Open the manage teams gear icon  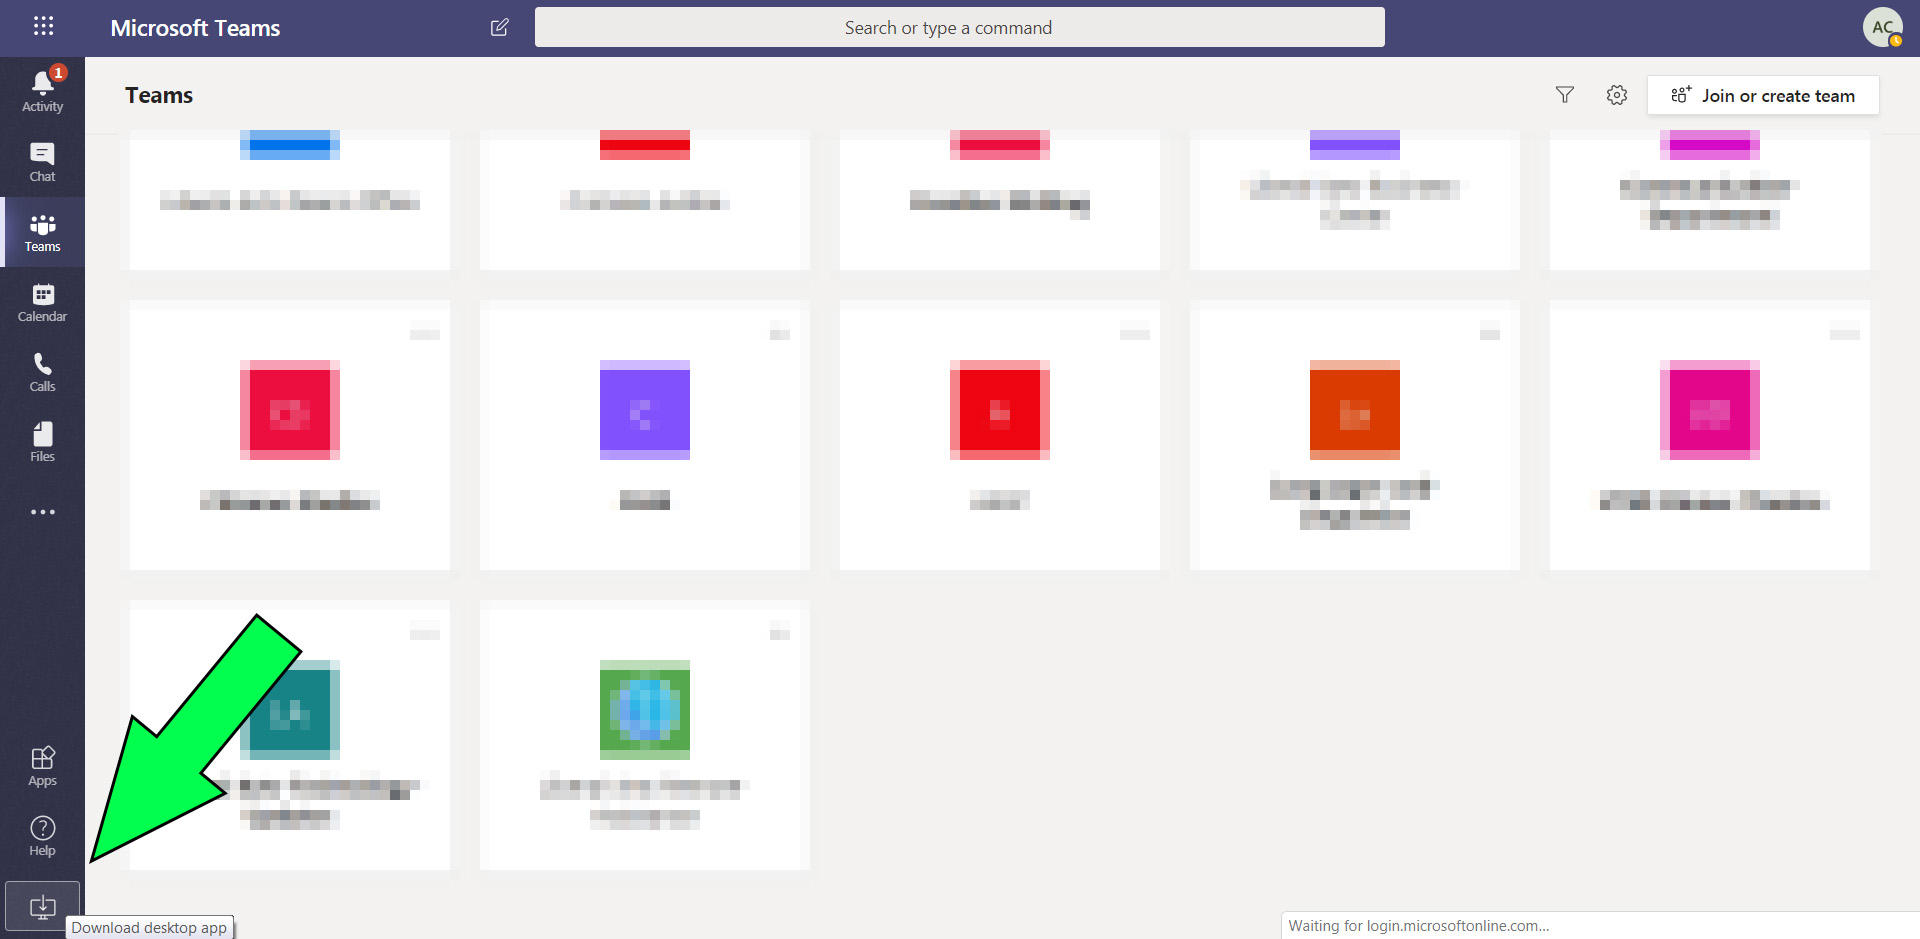pyautogui.click(x=1617, y=95)
